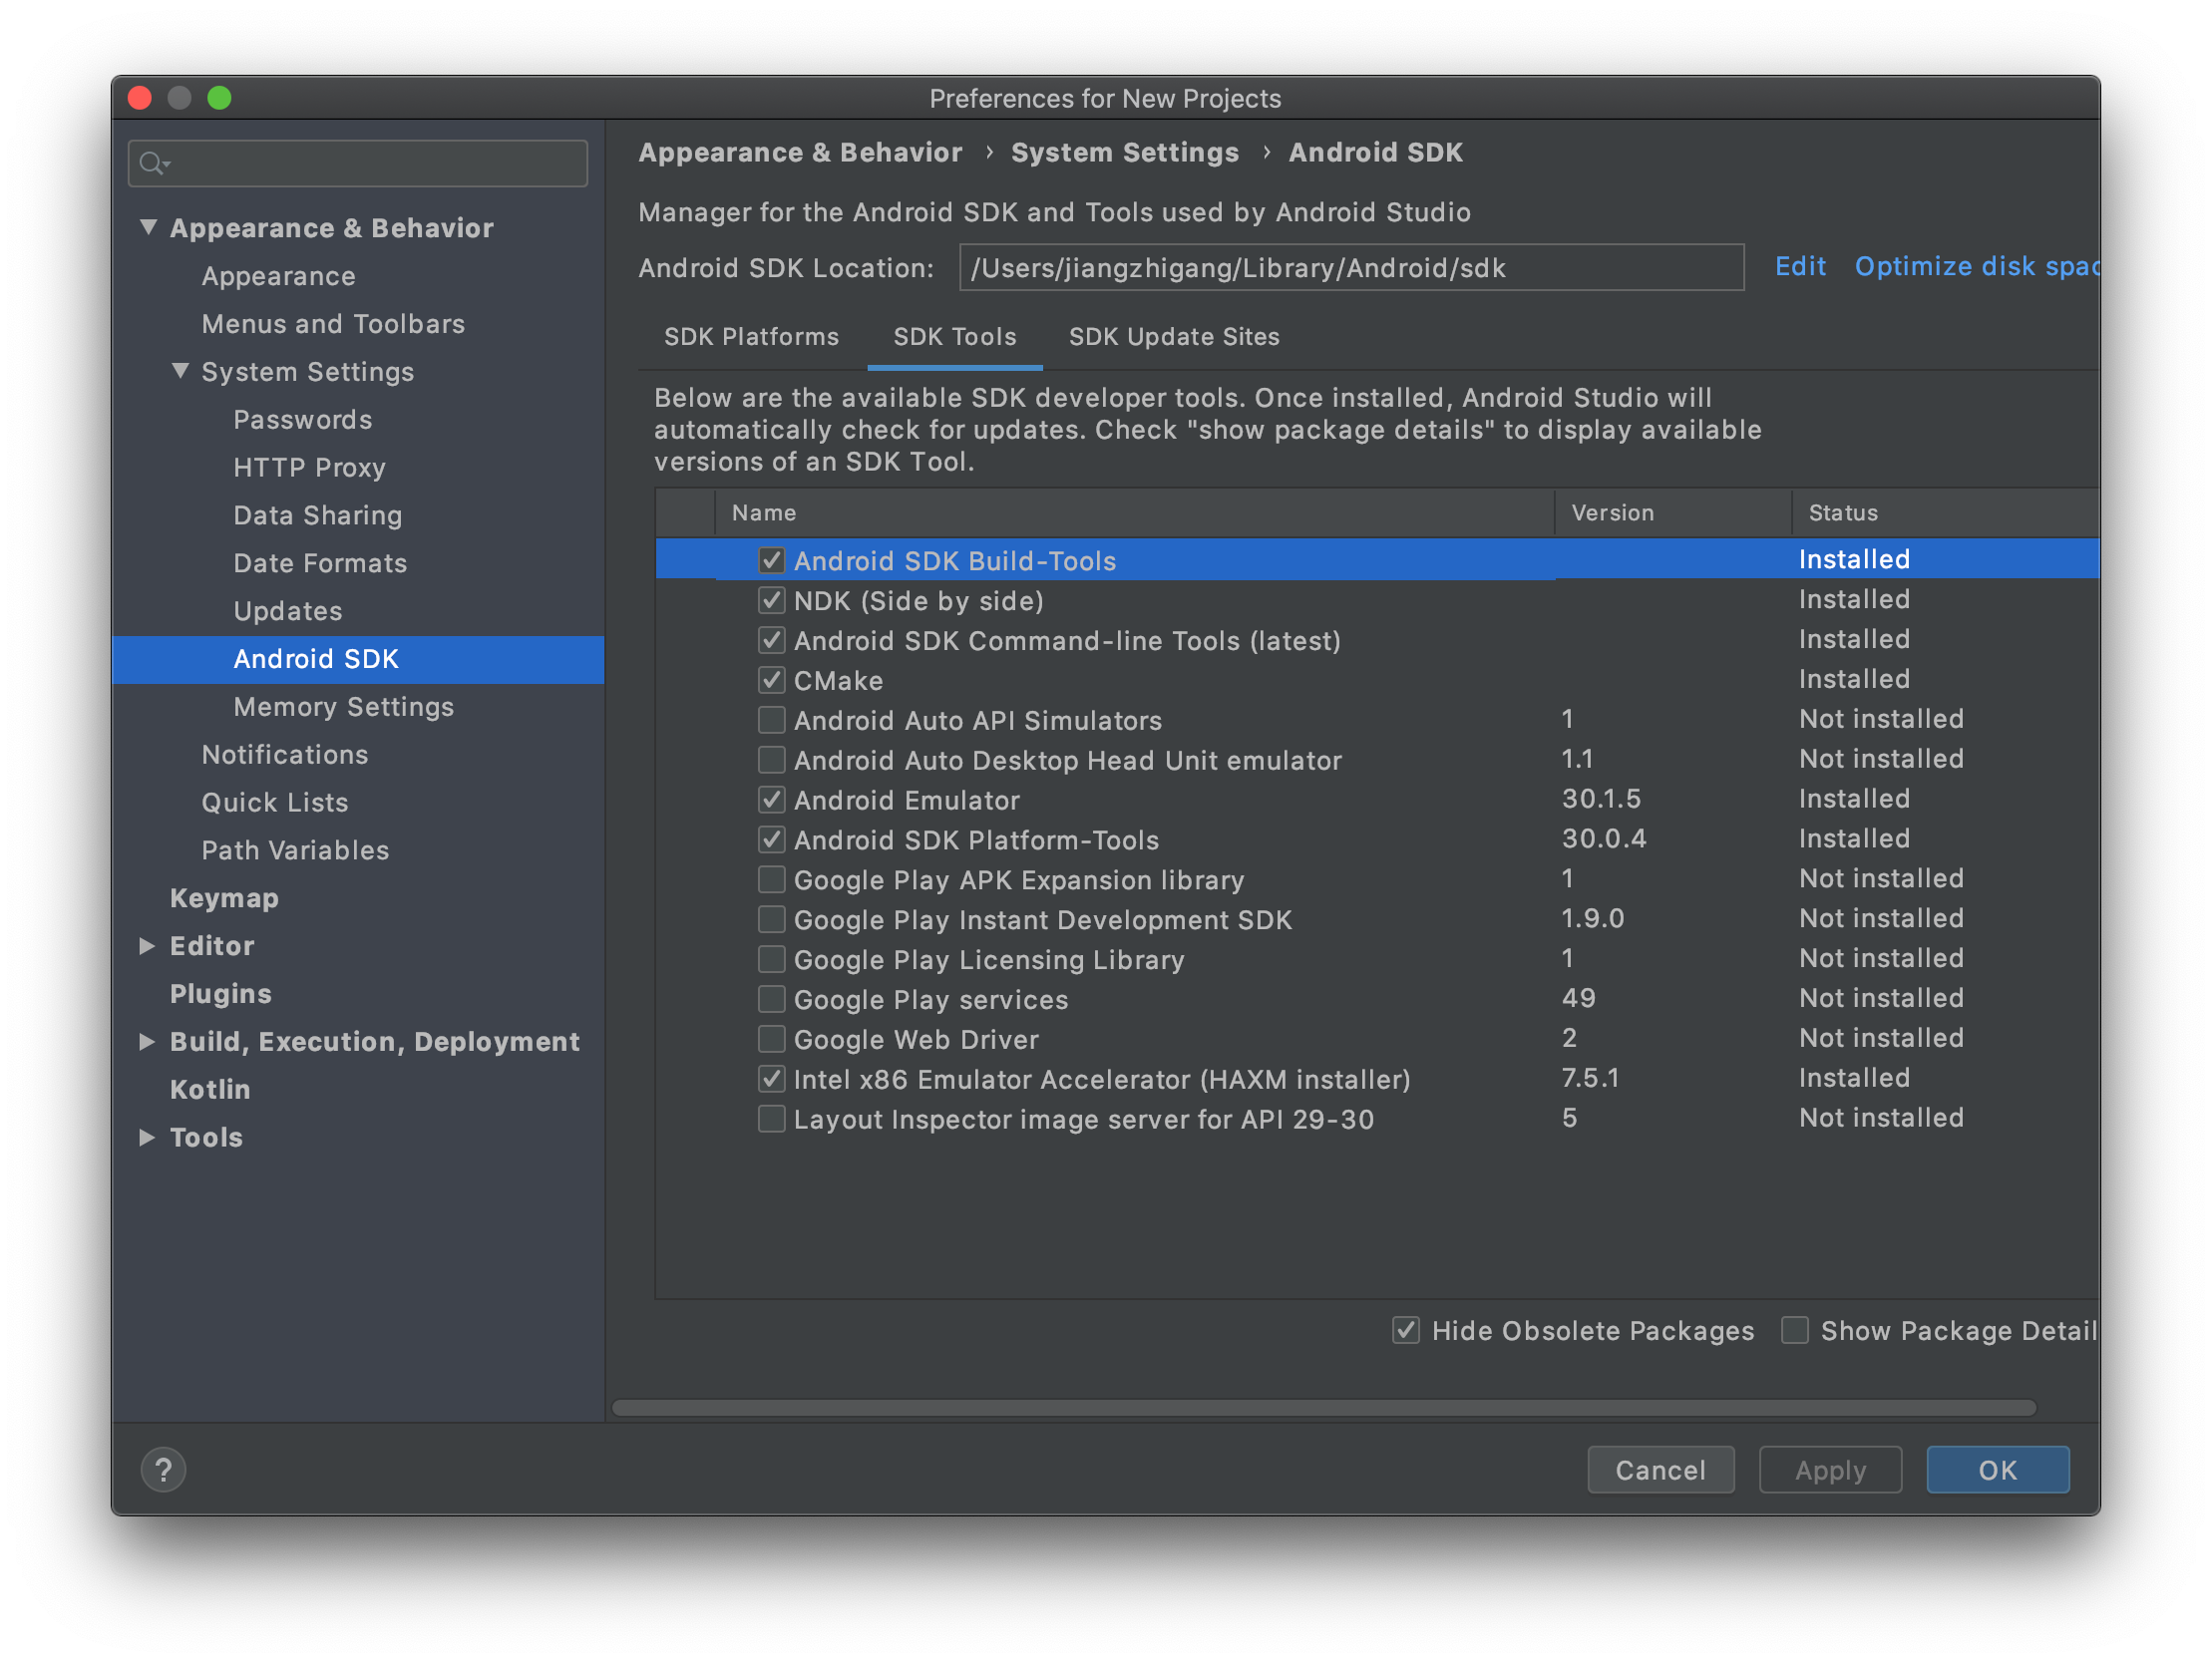Viewport: 2212px width, 1663px height.
Task: Click the Apply button
Action: tap(1829, 1469)
